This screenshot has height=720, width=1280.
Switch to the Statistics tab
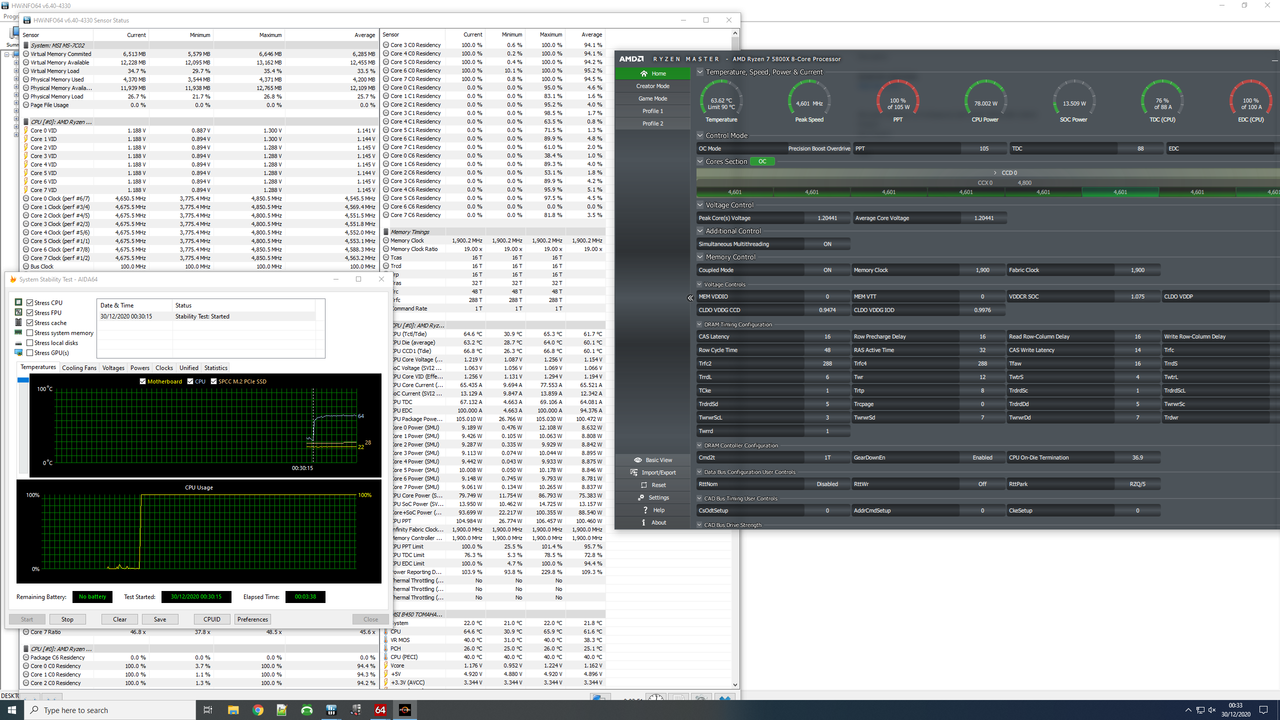pos(216,367)
